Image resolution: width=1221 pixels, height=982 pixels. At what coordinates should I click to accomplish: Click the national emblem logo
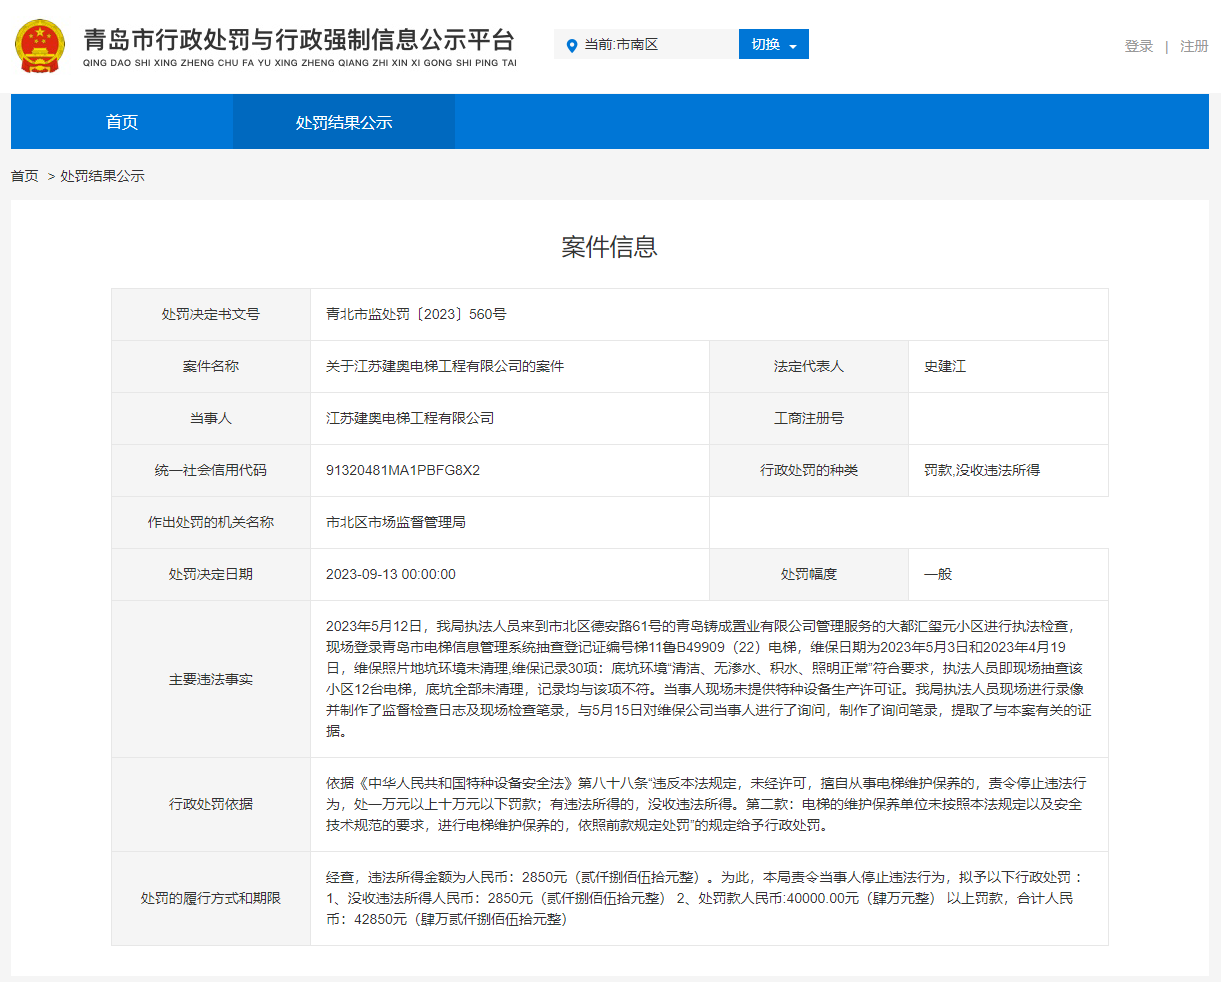click(x=40, y=46)
